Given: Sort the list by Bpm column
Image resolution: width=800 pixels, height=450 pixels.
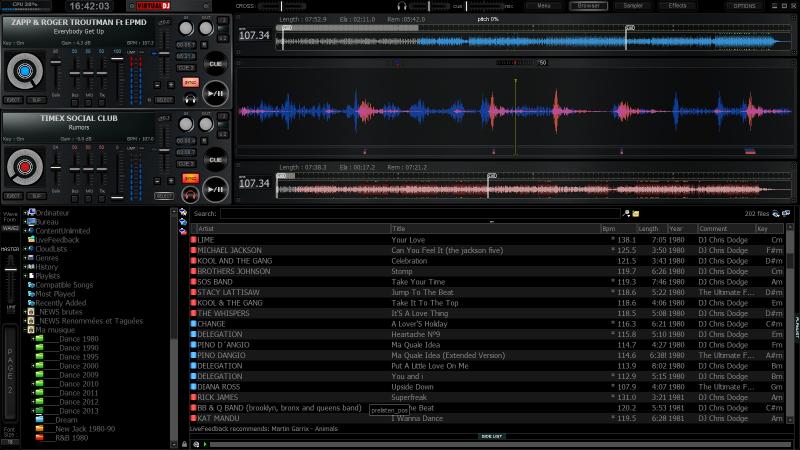Looking at the screenshot, I should (x=618, y=229).
